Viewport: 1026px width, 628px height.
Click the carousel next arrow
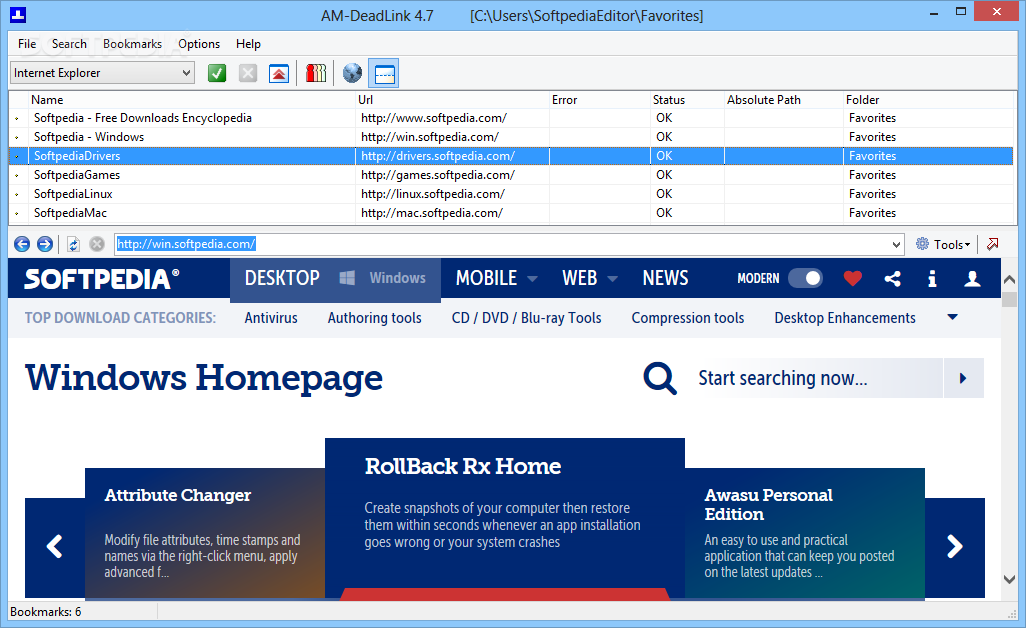[x=955, y=546]
